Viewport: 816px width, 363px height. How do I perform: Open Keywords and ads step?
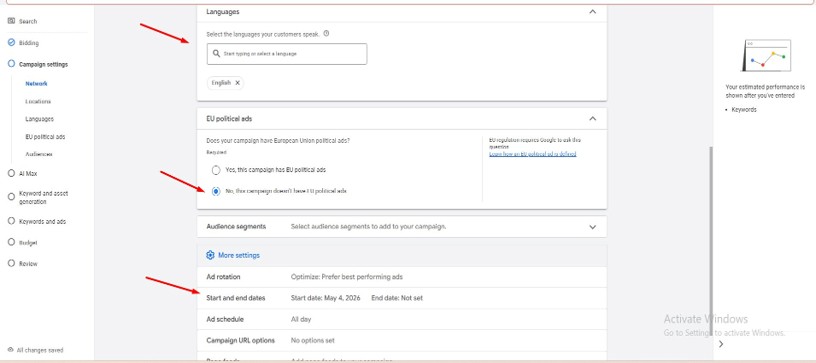coord(43,222)
